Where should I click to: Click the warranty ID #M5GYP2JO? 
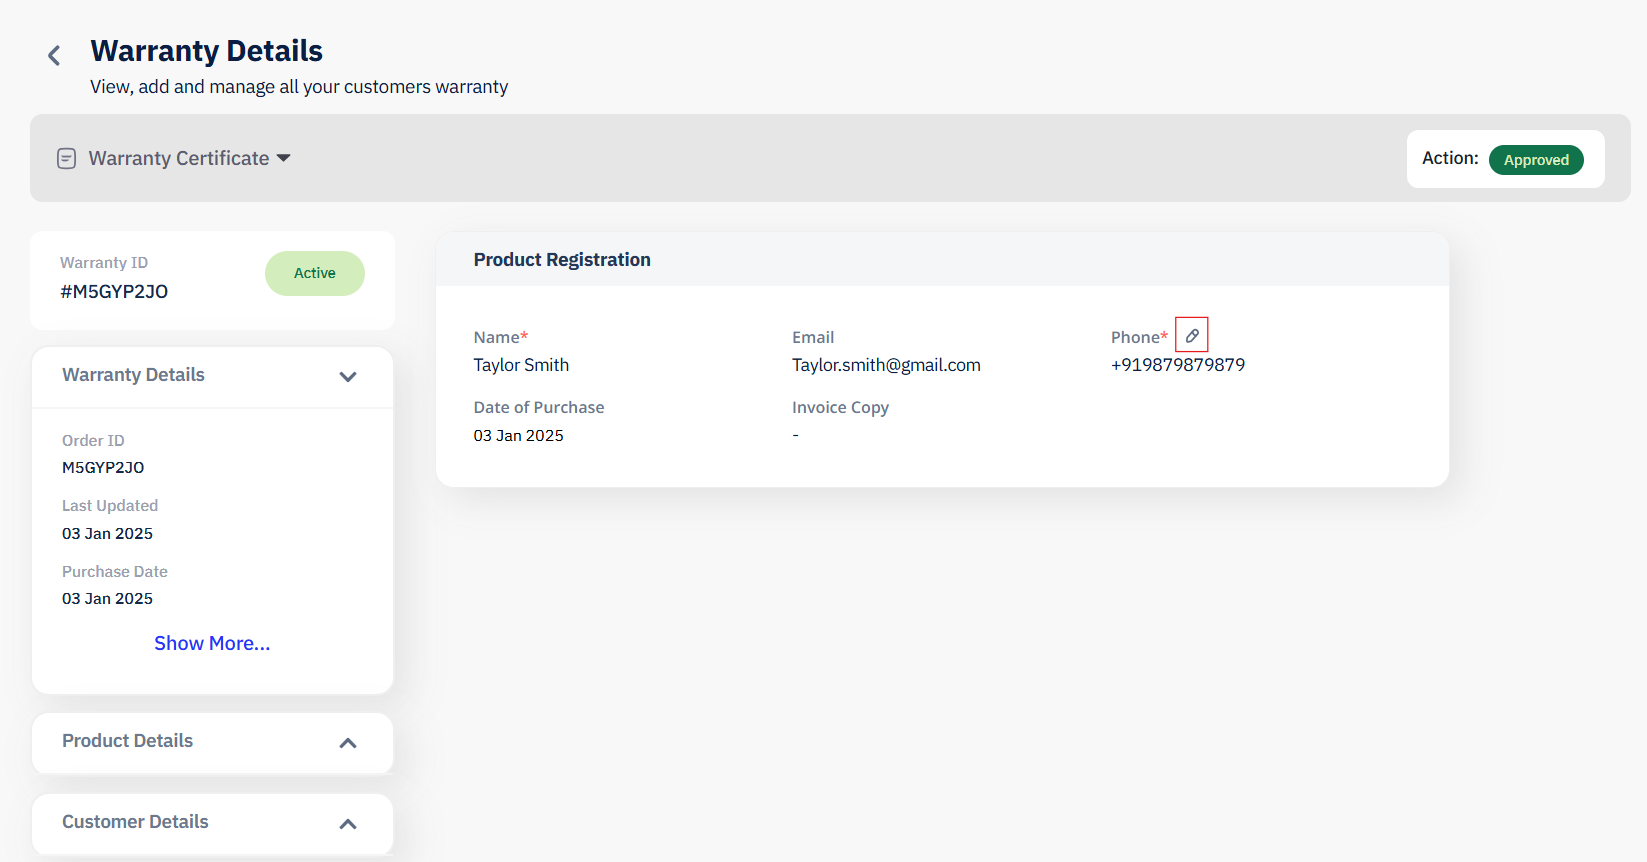(x=114, y=292)
